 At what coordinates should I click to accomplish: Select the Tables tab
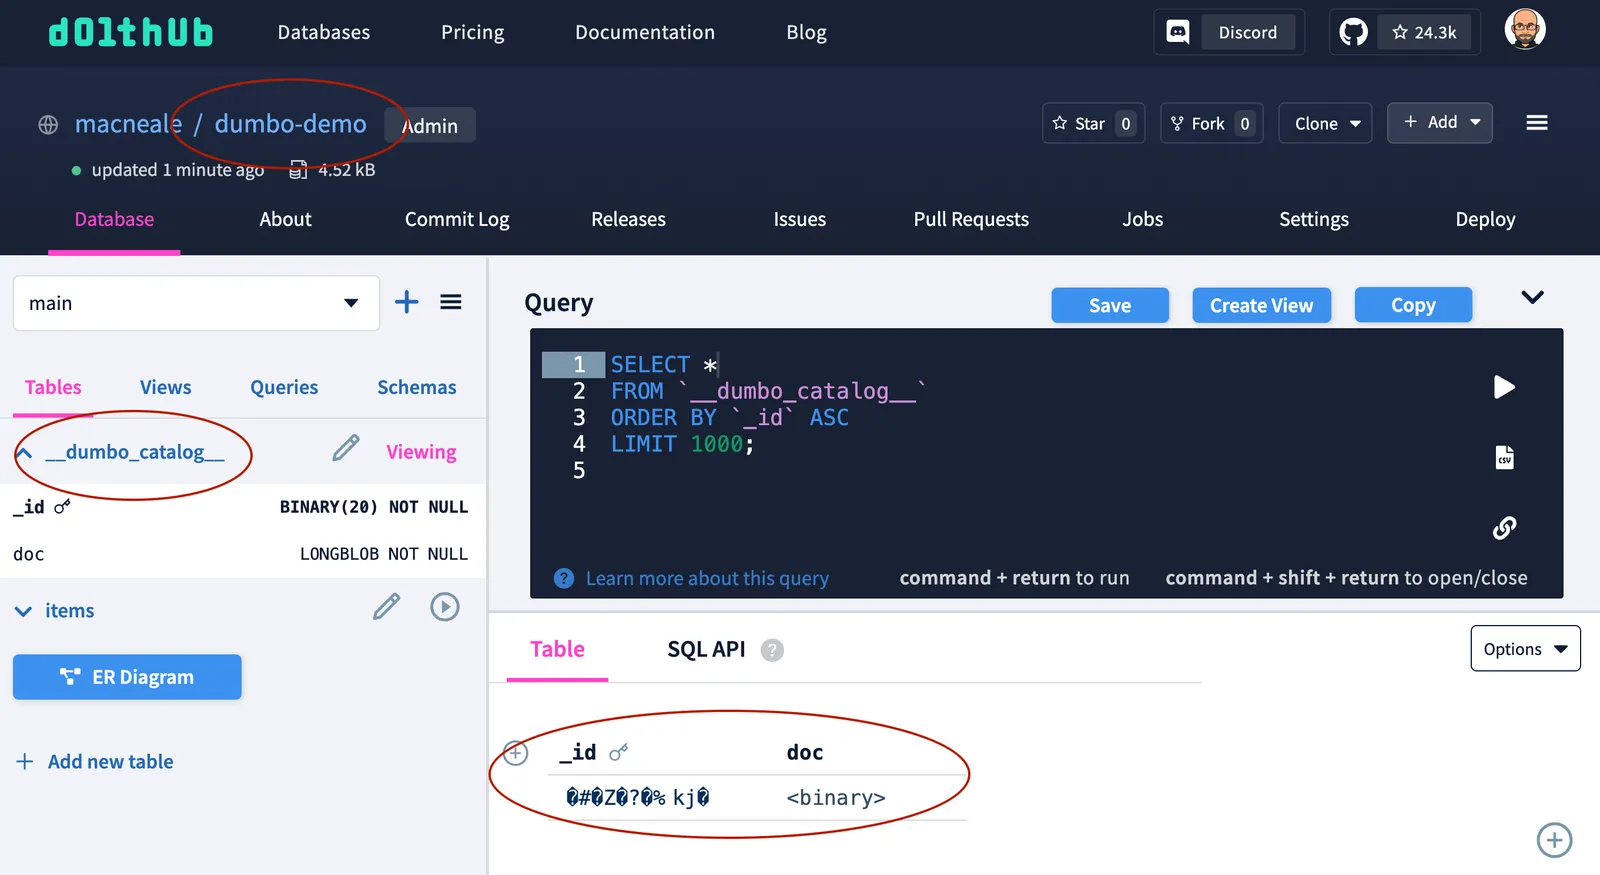[53, 387]
